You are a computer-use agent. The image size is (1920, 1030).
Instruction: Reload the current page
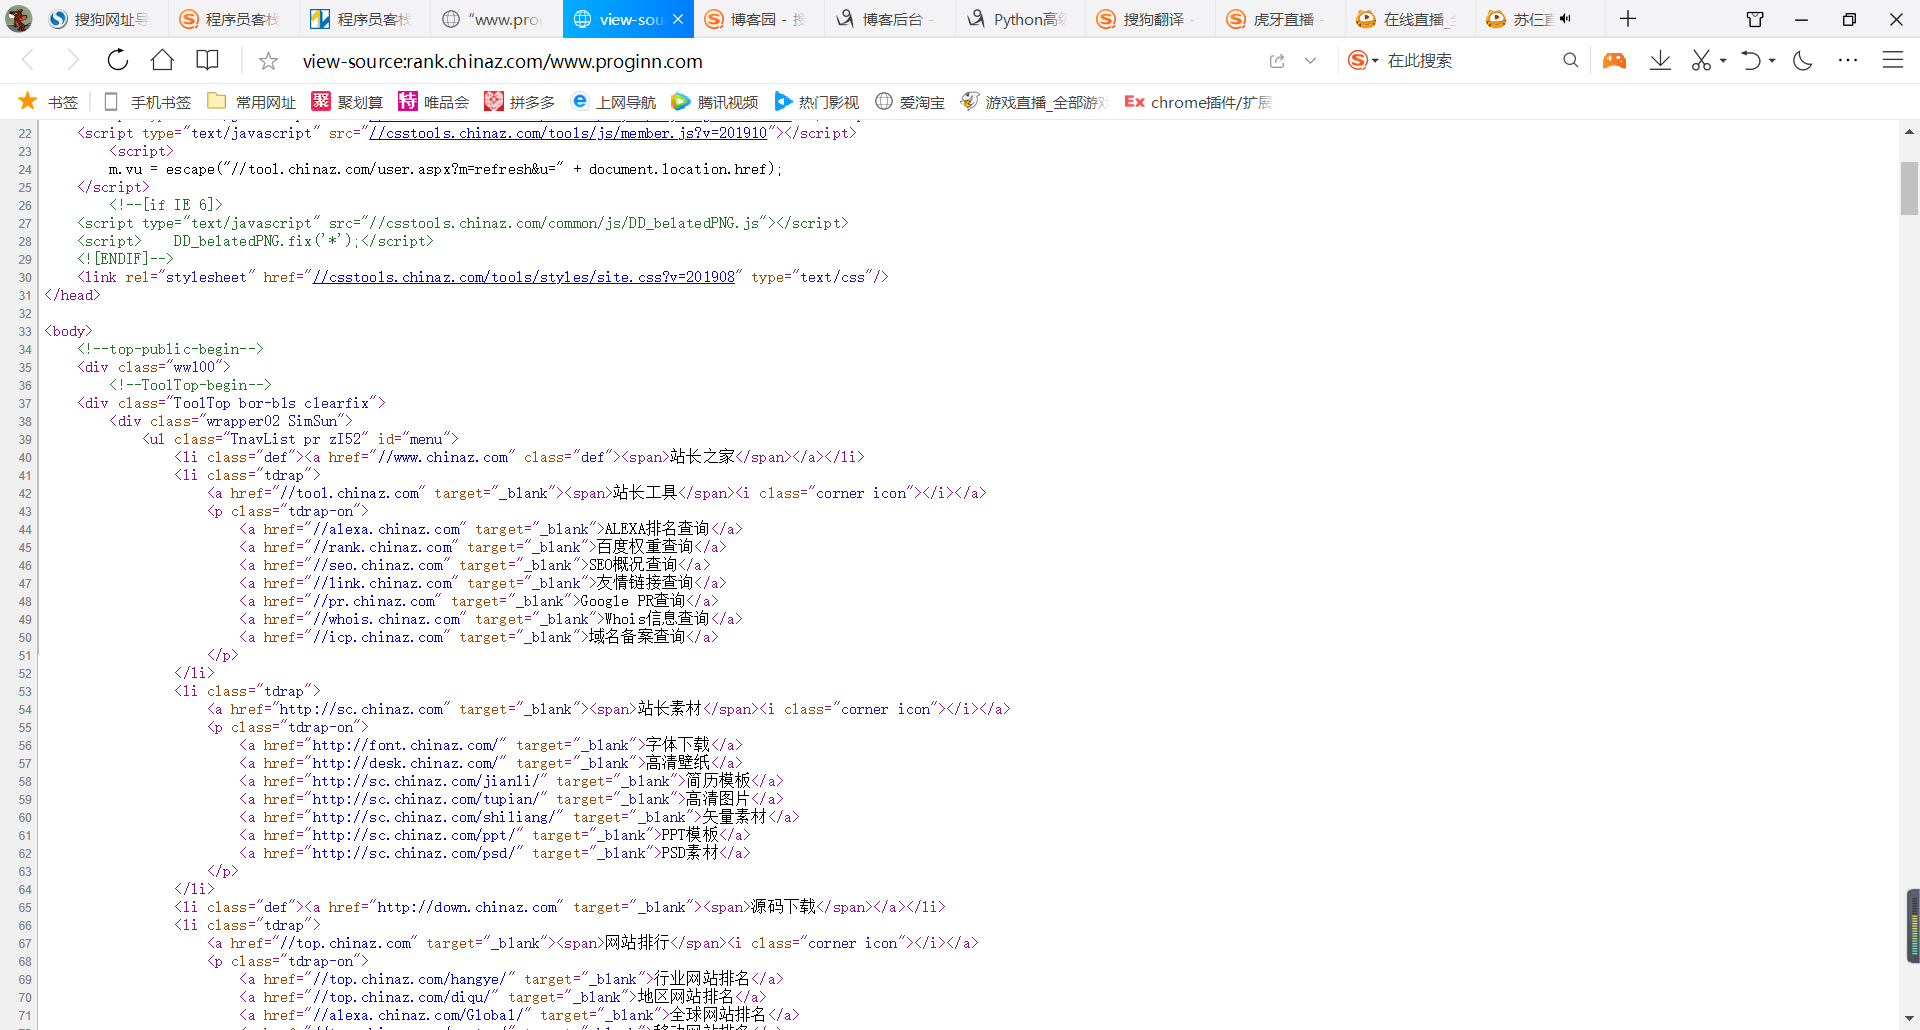[118, 61]
